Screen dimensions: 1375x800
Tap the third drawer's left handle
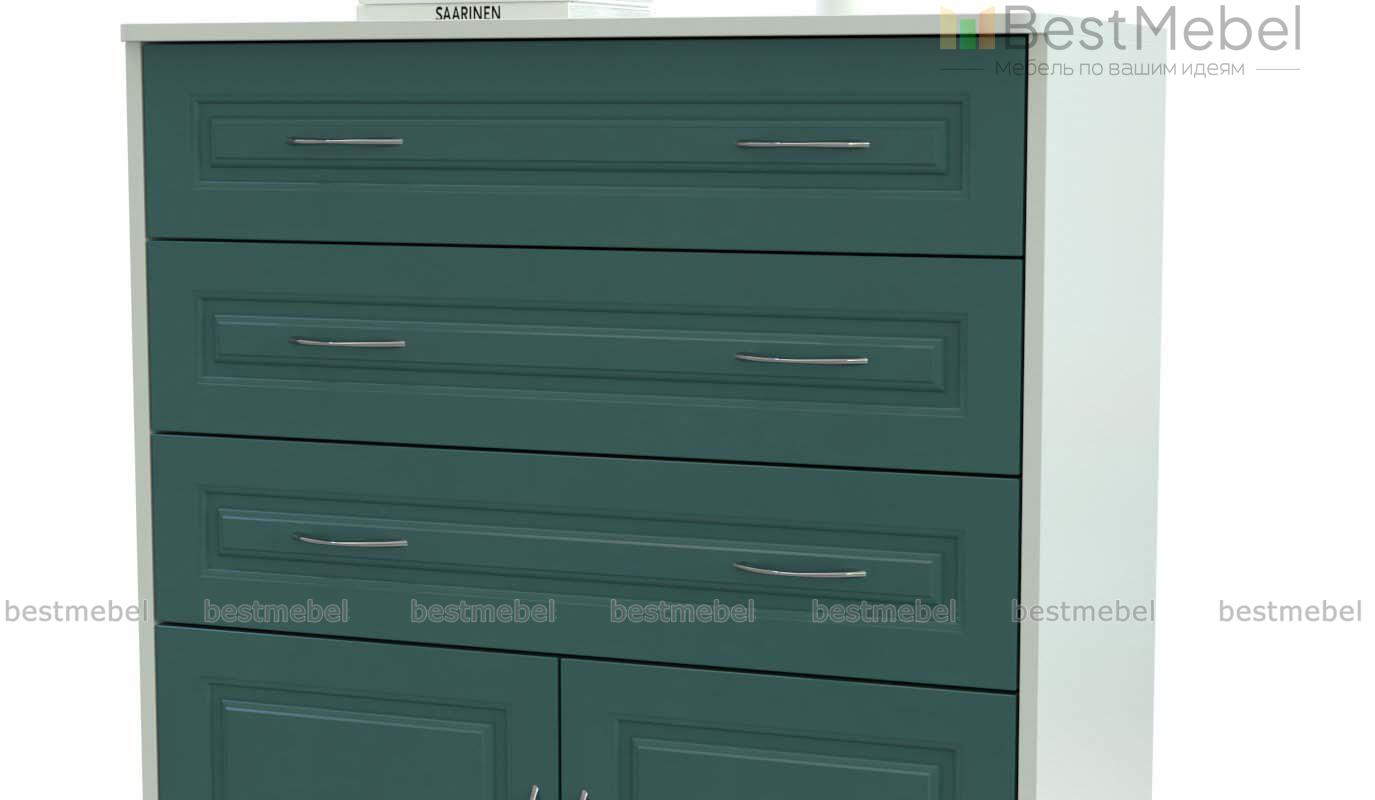click(x=351, y=542)
